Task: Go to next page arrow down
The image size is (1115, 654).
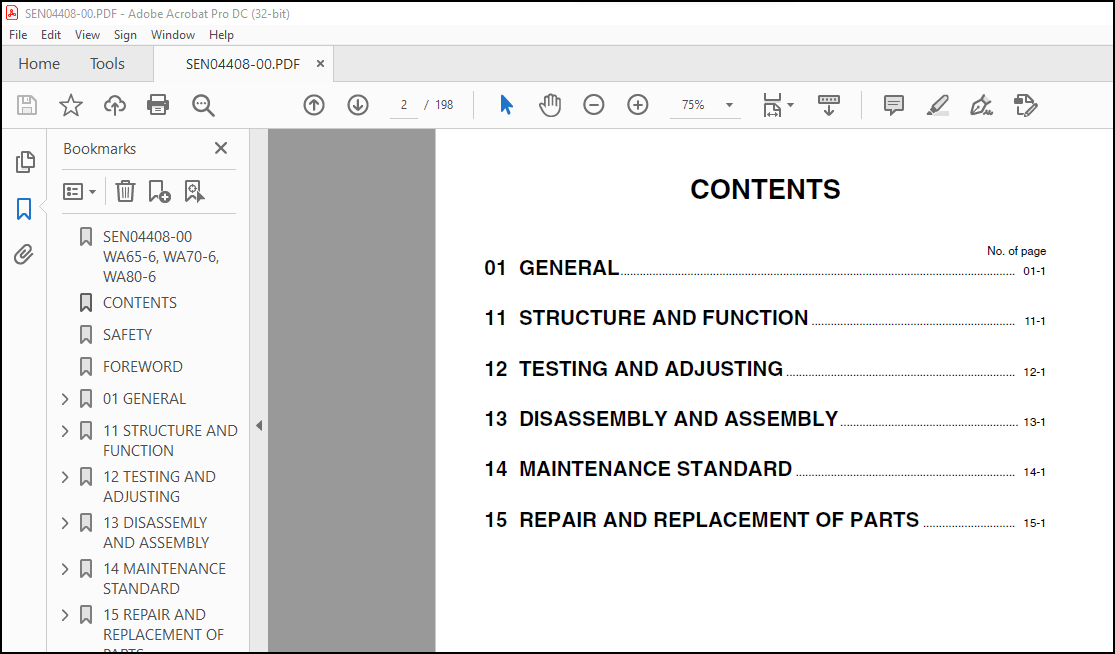Action: click(x=358, y=105)
